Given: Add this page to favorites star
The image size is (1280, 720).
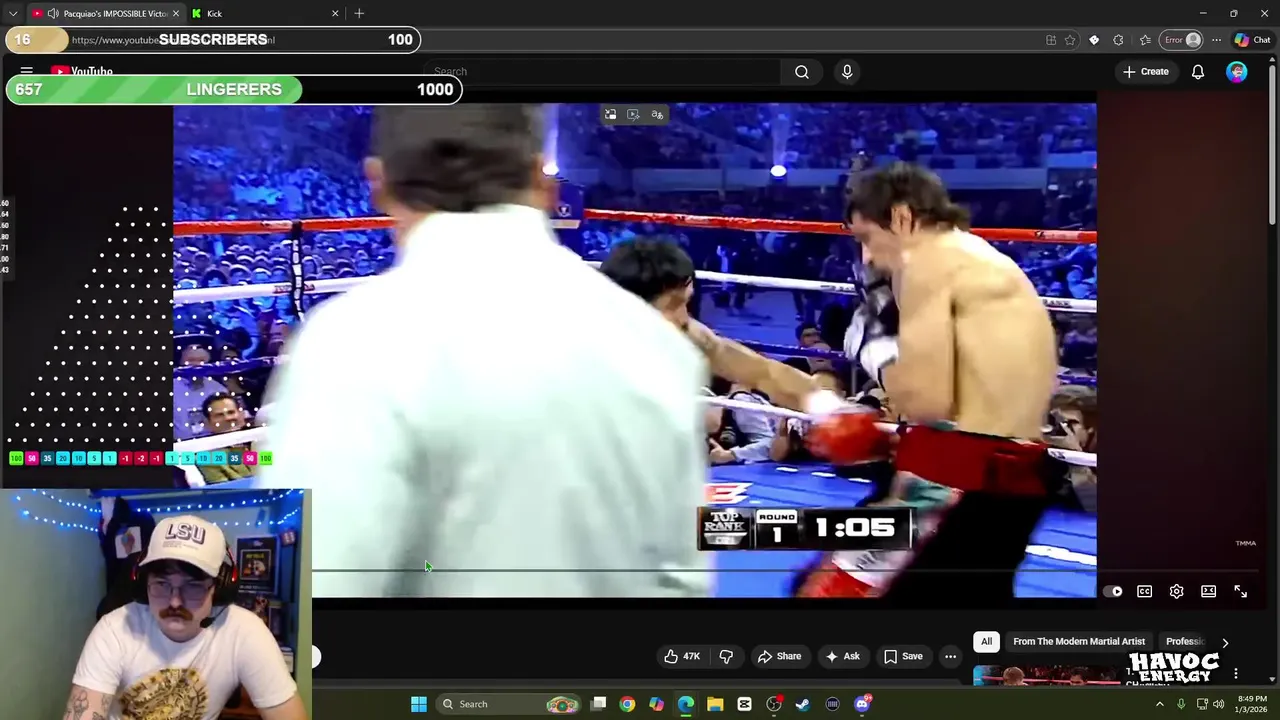Looking at the screenshot, I should pyautogui.click(x=1070, y=40).
